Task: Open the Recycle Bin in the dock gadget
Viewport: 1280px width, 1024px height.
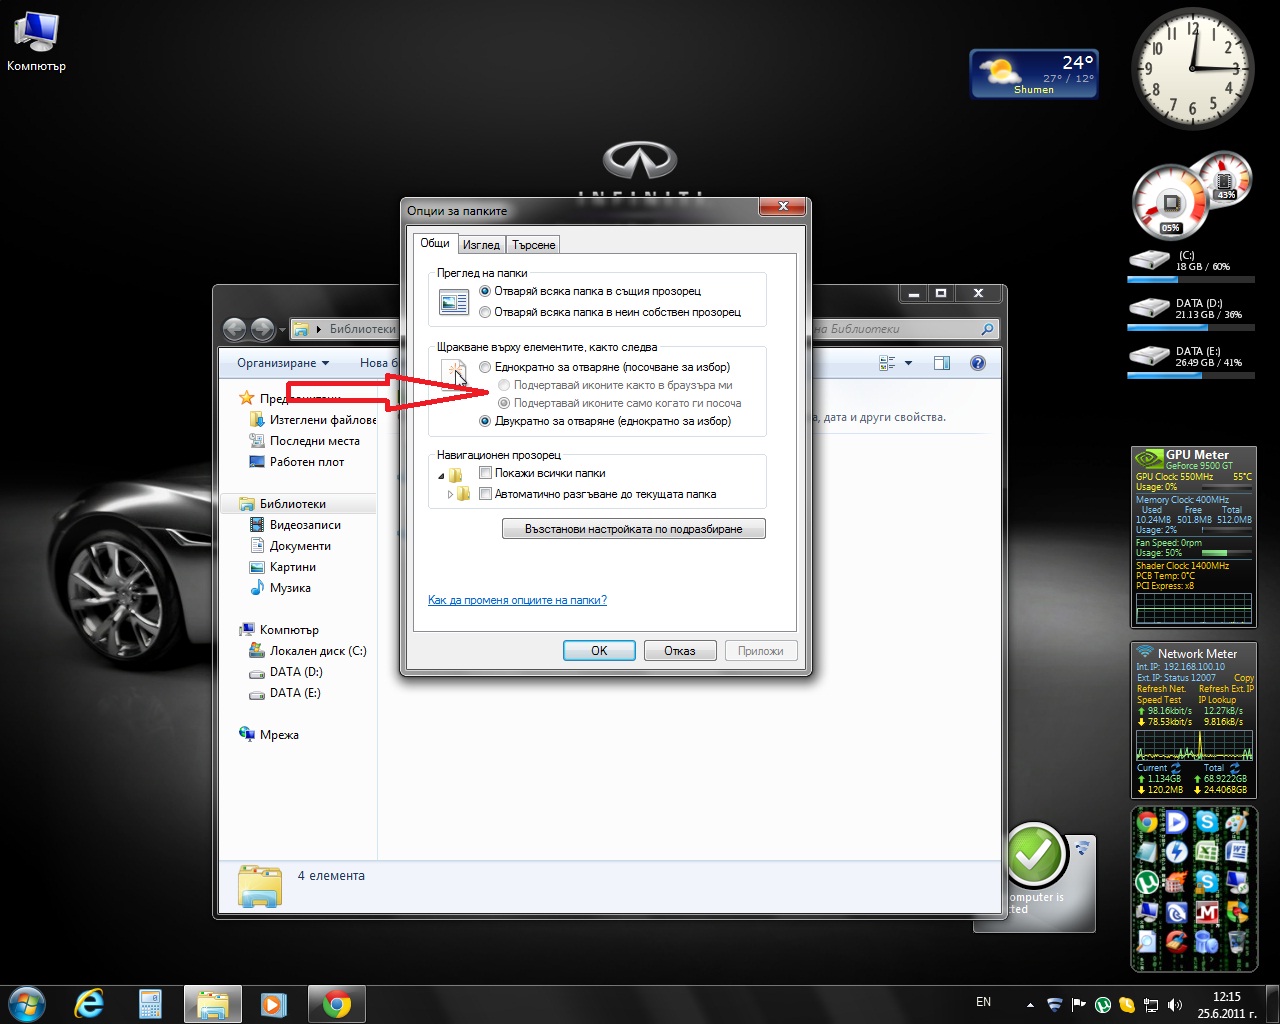Action: [x=1237, y=942]
